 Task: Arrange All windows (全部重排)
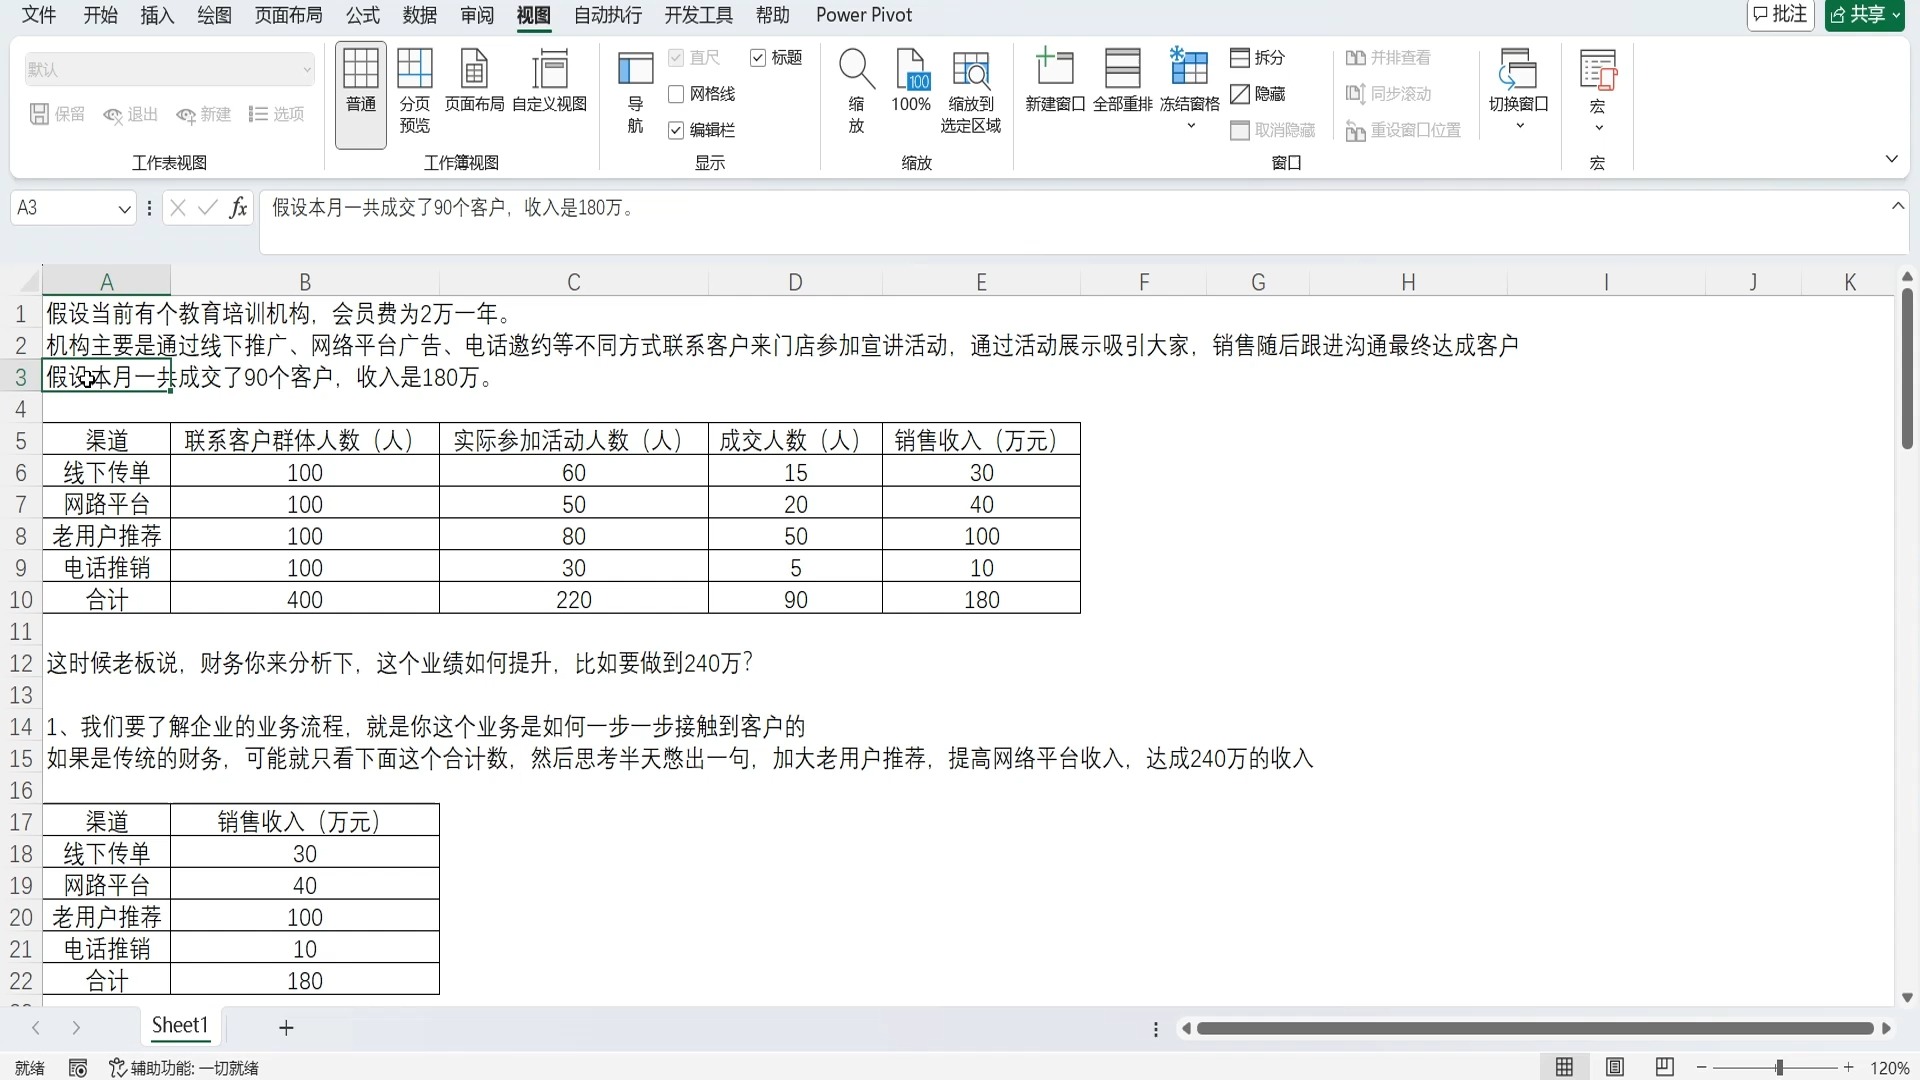[1122, 80]
